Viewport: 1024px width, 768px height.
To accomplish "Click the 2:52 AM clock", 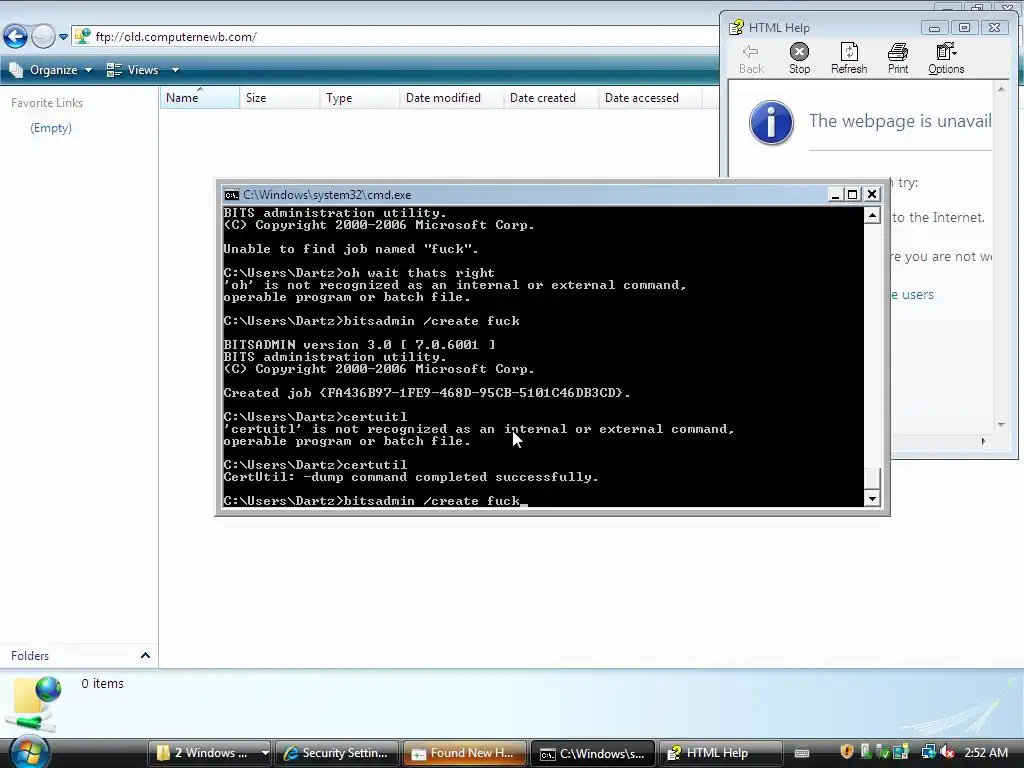I will (985, 752).
